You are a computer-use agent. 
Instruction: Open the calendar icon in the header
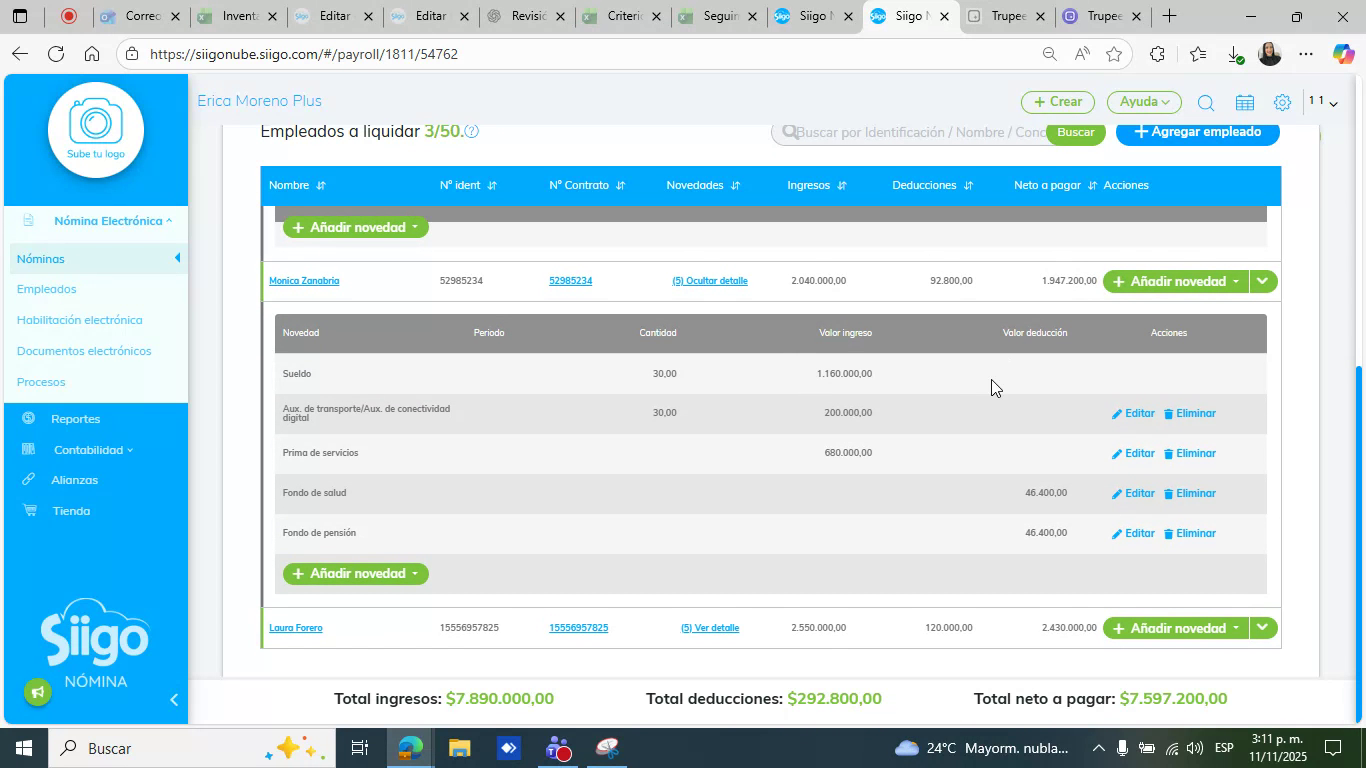pos(1245,103)
